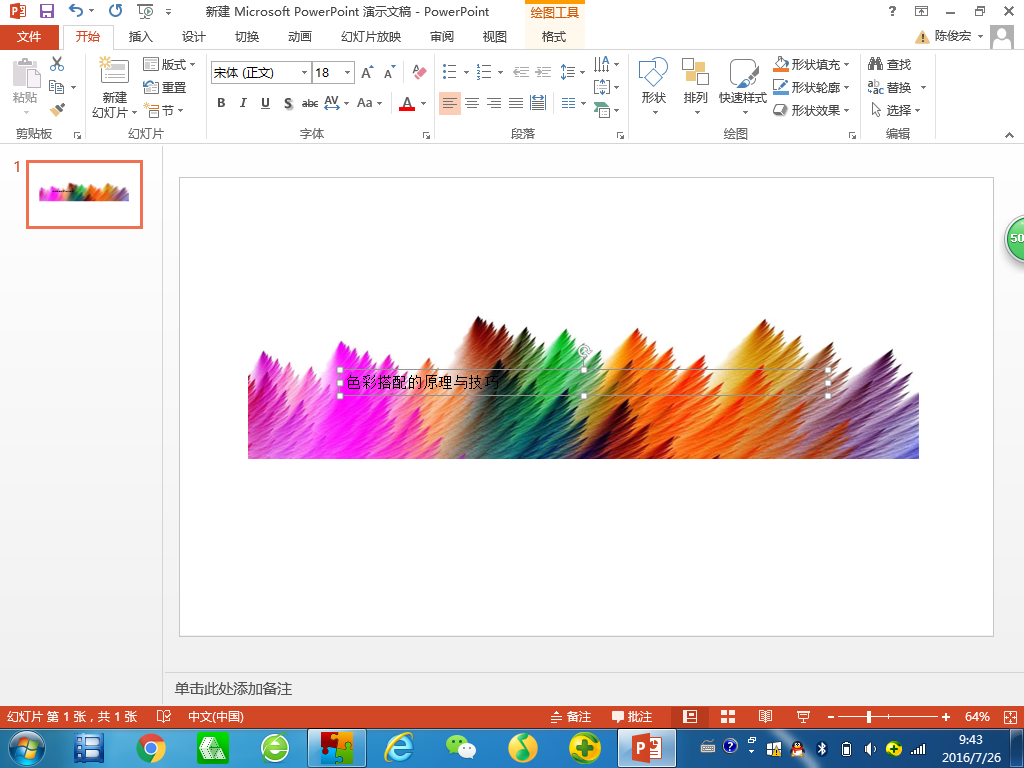Select slide 1 thumbnail

click(x=84, y=194)
